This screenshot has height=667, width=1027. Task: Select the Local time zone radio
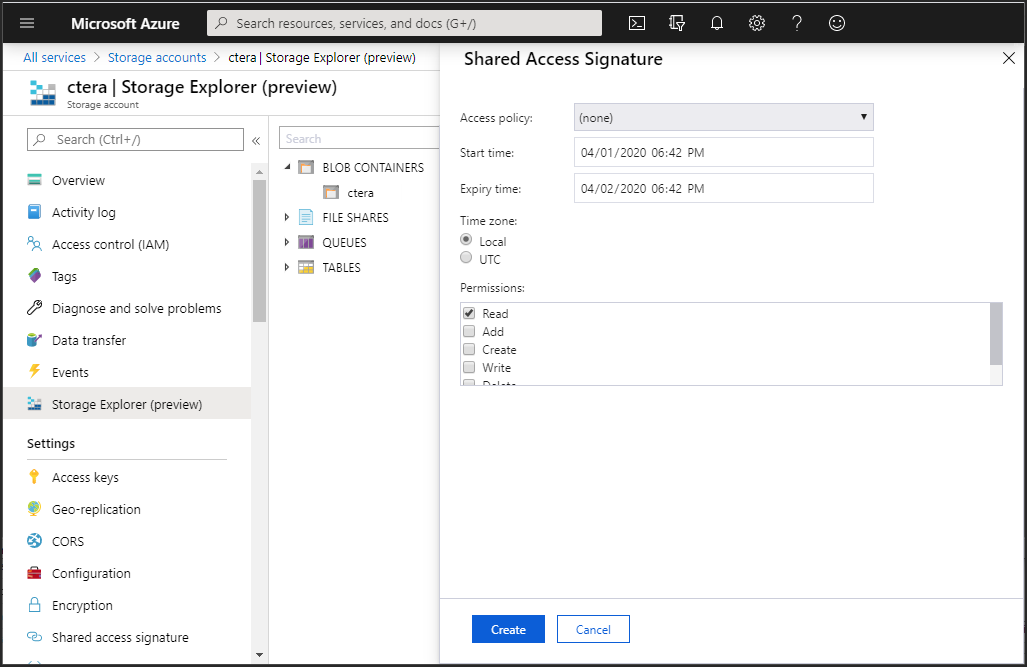coord(466,240)
